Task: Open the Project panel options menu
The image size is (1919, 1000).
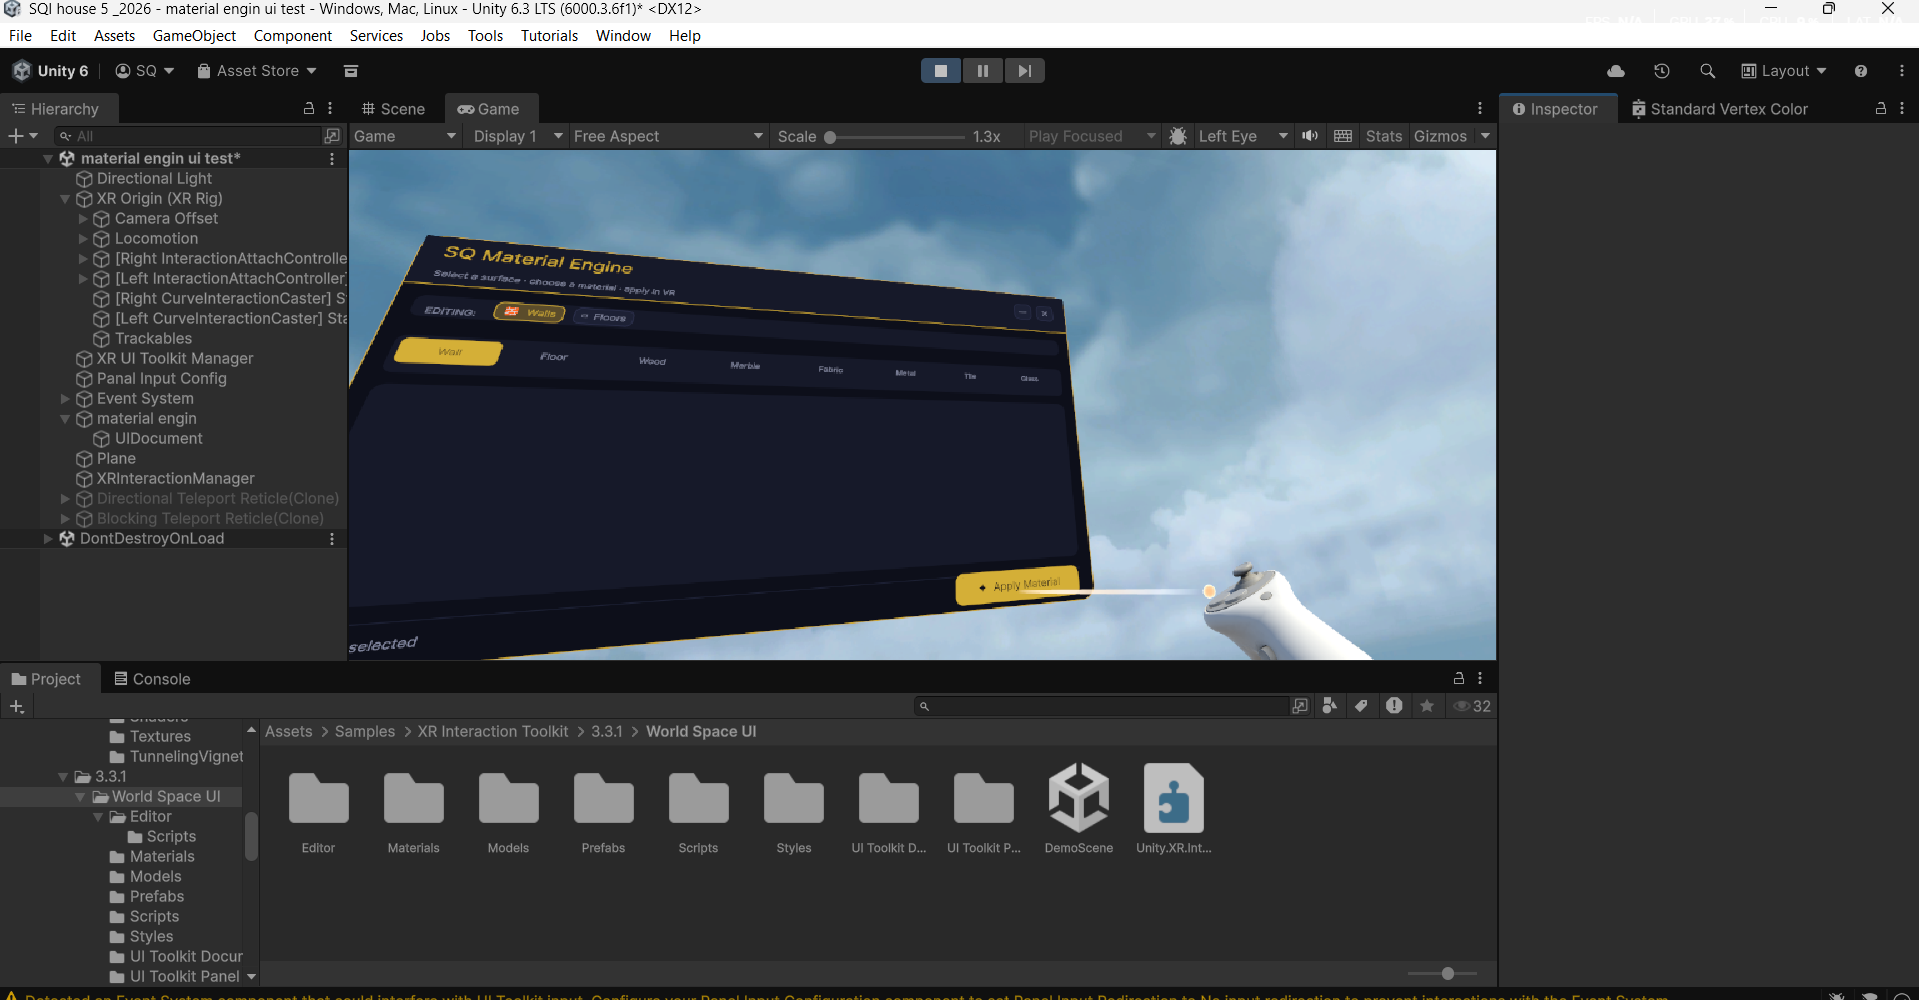Action: (1480, 678)
